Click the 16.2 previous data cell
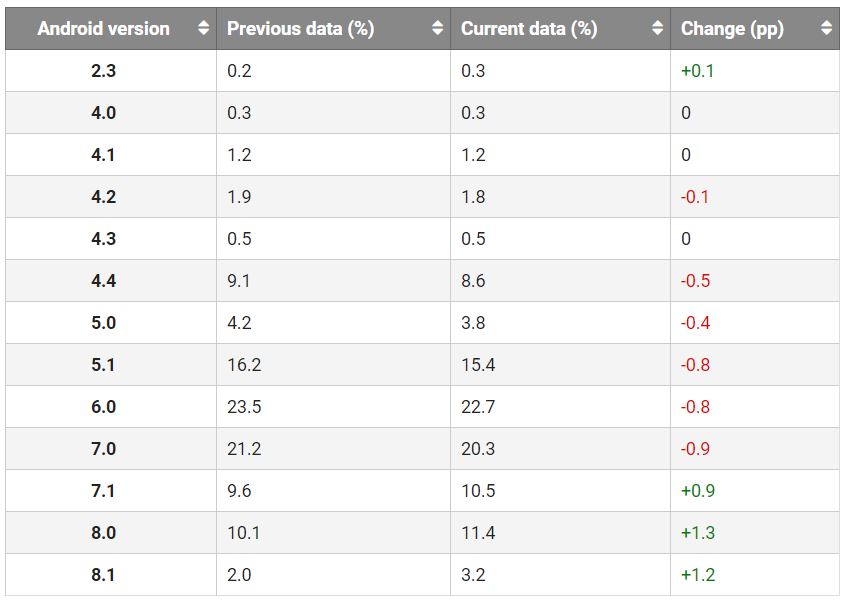 [244, 365]
